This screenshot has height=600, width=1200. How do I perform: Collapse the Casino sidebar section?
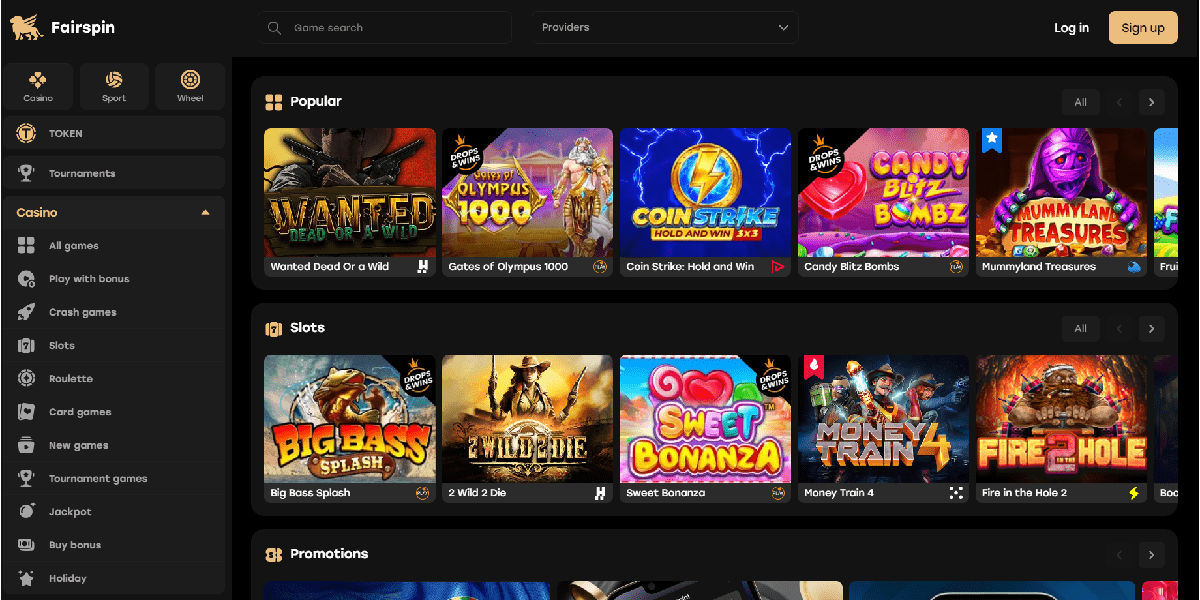(x=205, y=213)
